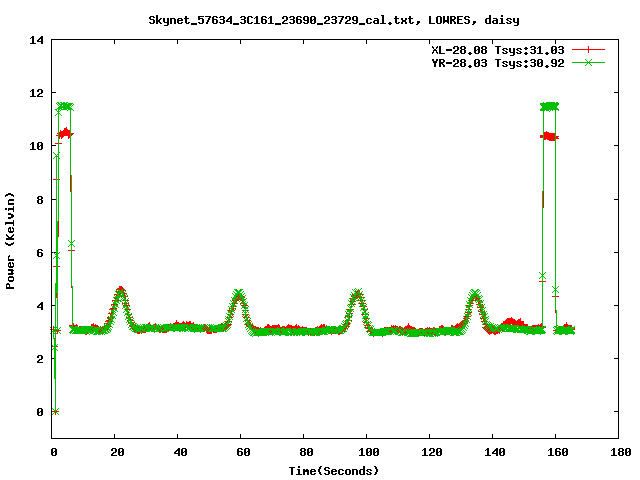Click the x-axis tick label 140

[495, 452]
